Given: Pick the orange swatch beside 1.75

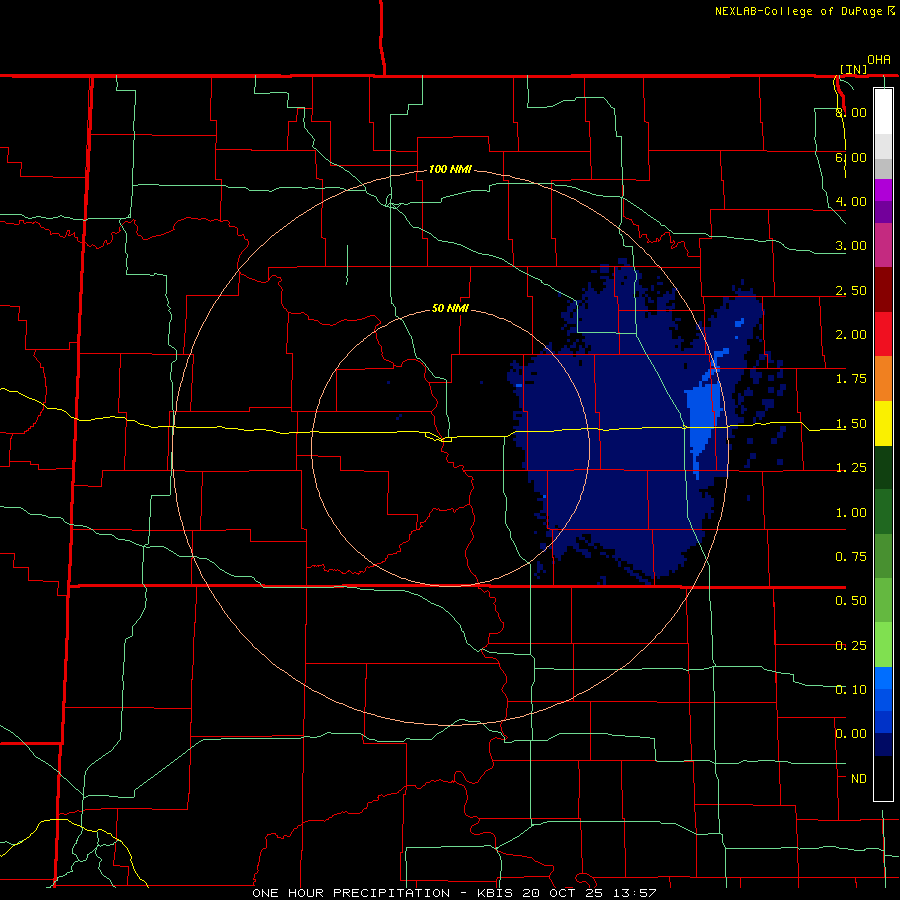Looking at the screenshot, I should [x=883, y=379].
